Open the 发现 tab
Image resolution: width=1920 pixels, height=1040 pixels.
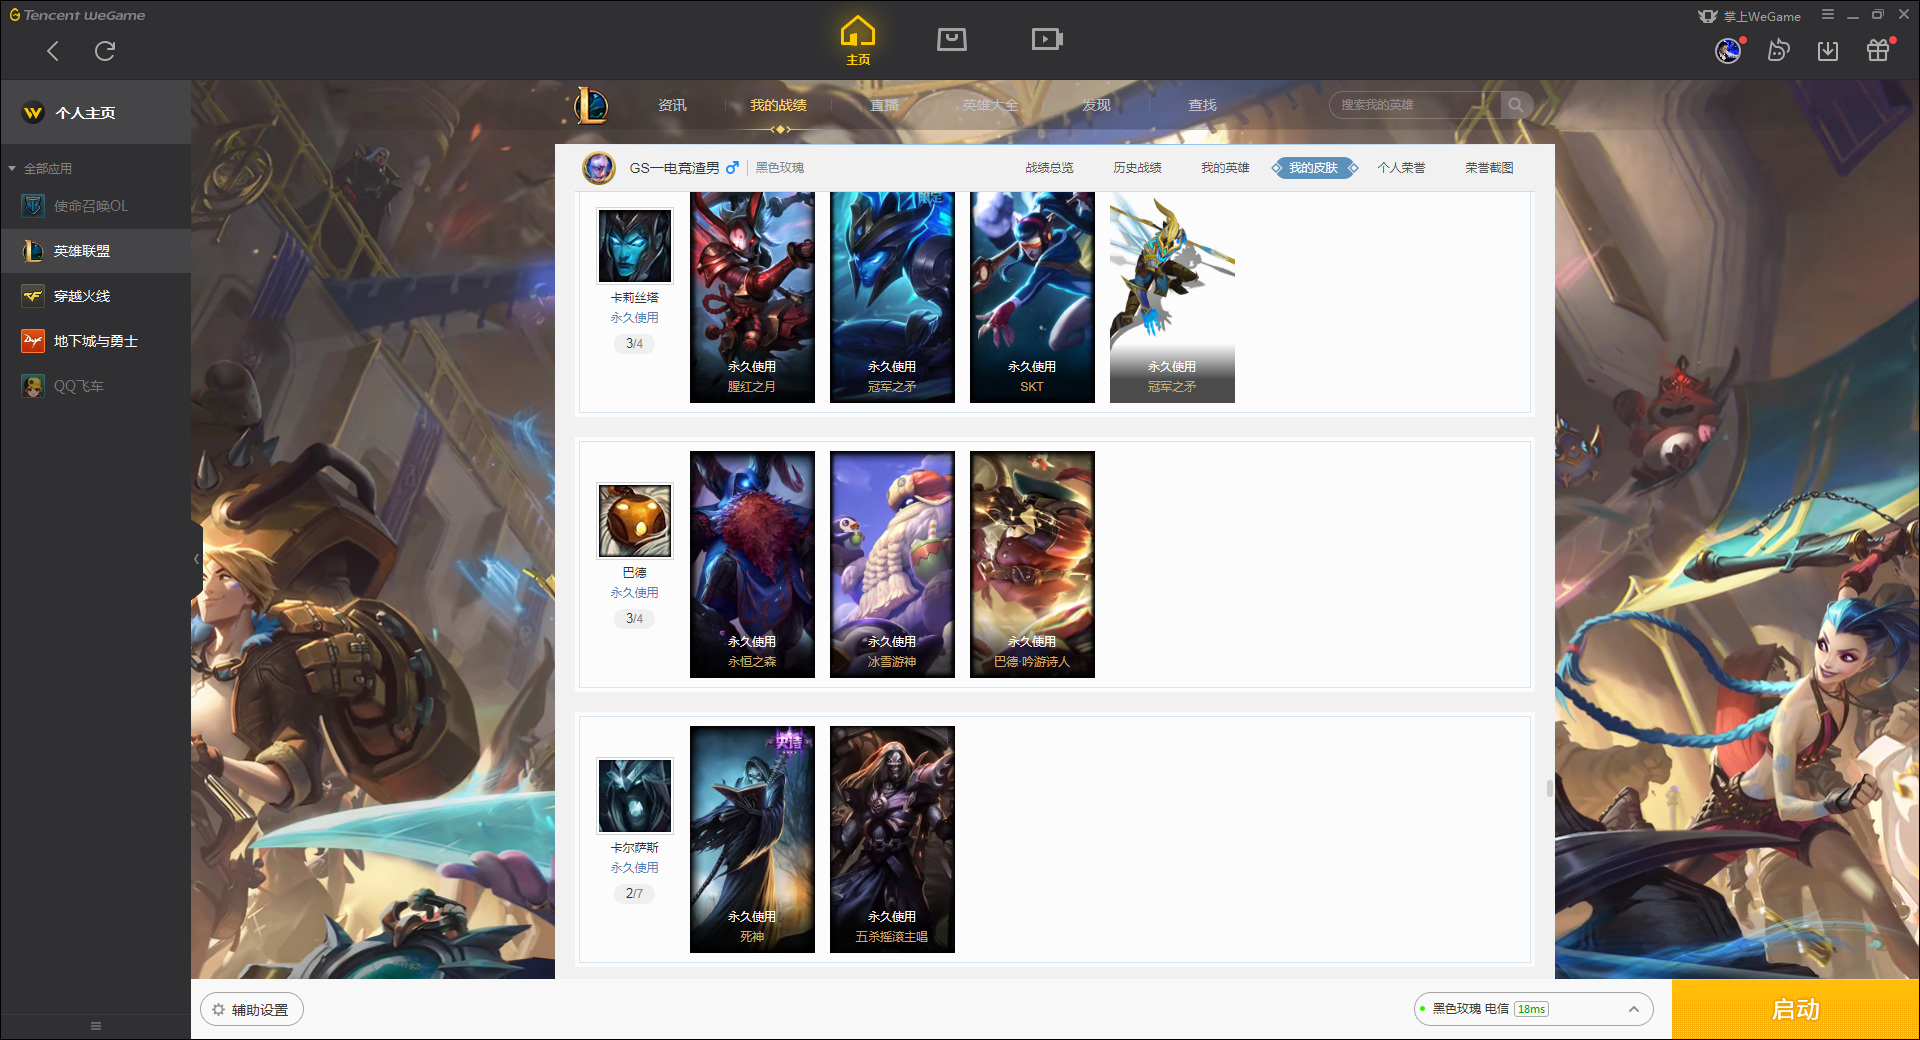click(x=1096, y=105)
